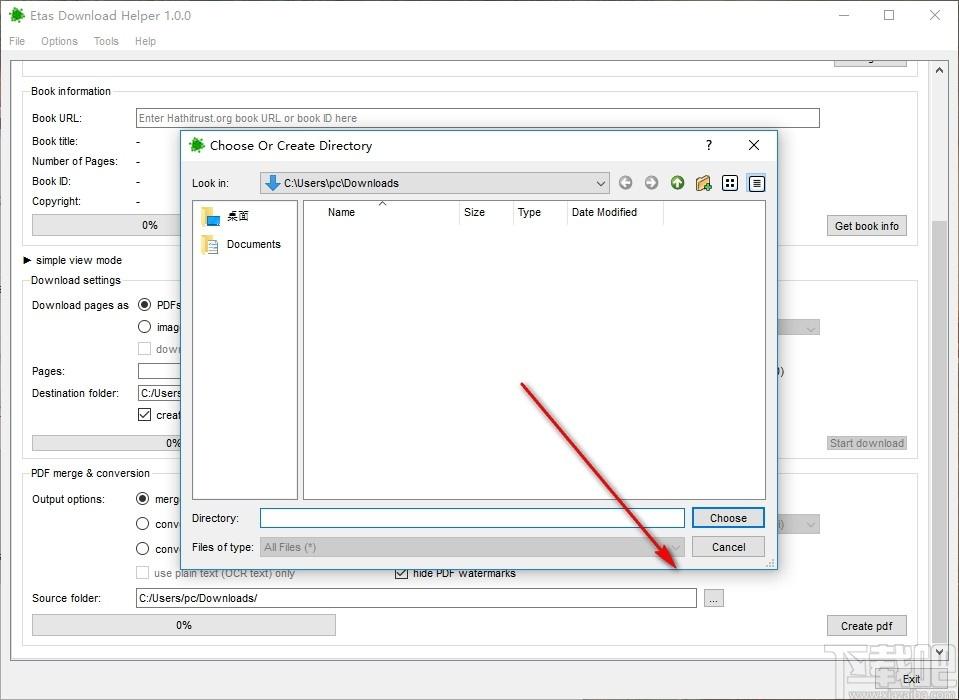Click the Directory text input field

click(x=472, y=518)
